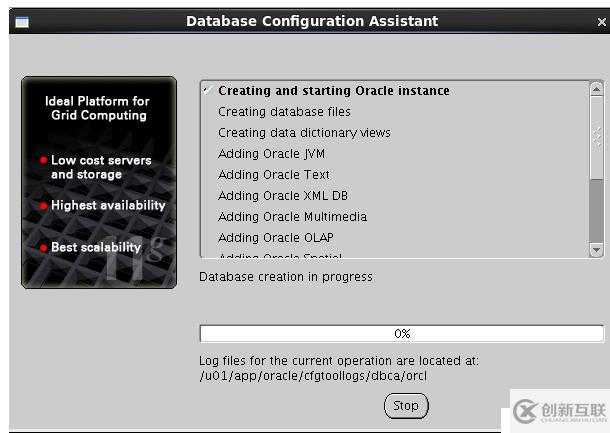
Task: Click the log path /u01/app/oracle/cfgtoollogs/dbca/orcl
Action: (x=313, y=376)
